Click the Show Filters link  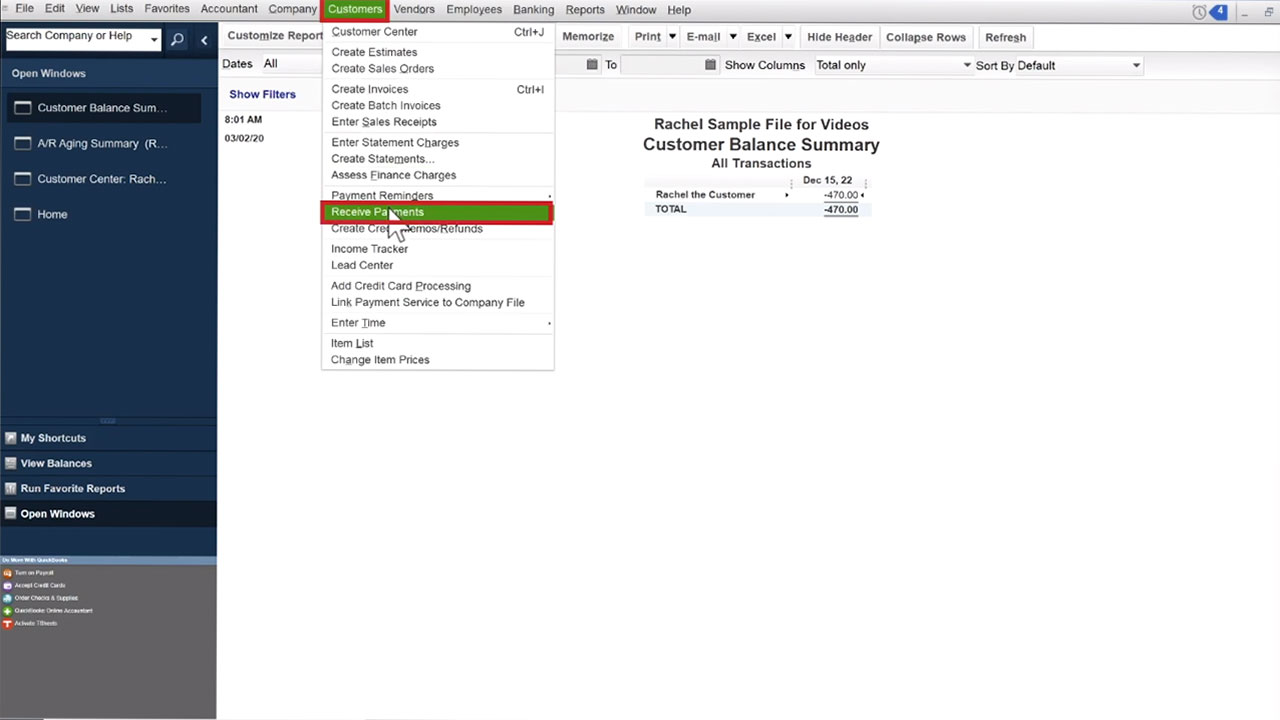pyautogui.click(x=262, y=94)
